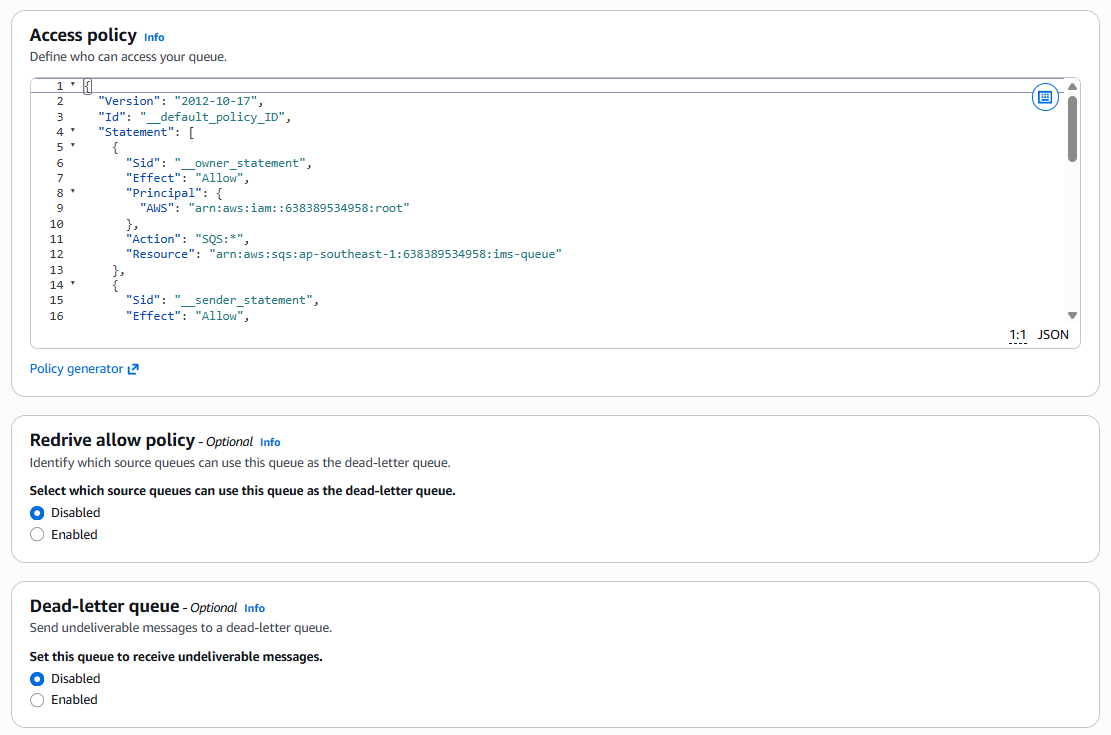
Task: Click the 1:1 cursor position indicator
Action: [1018, 335]
